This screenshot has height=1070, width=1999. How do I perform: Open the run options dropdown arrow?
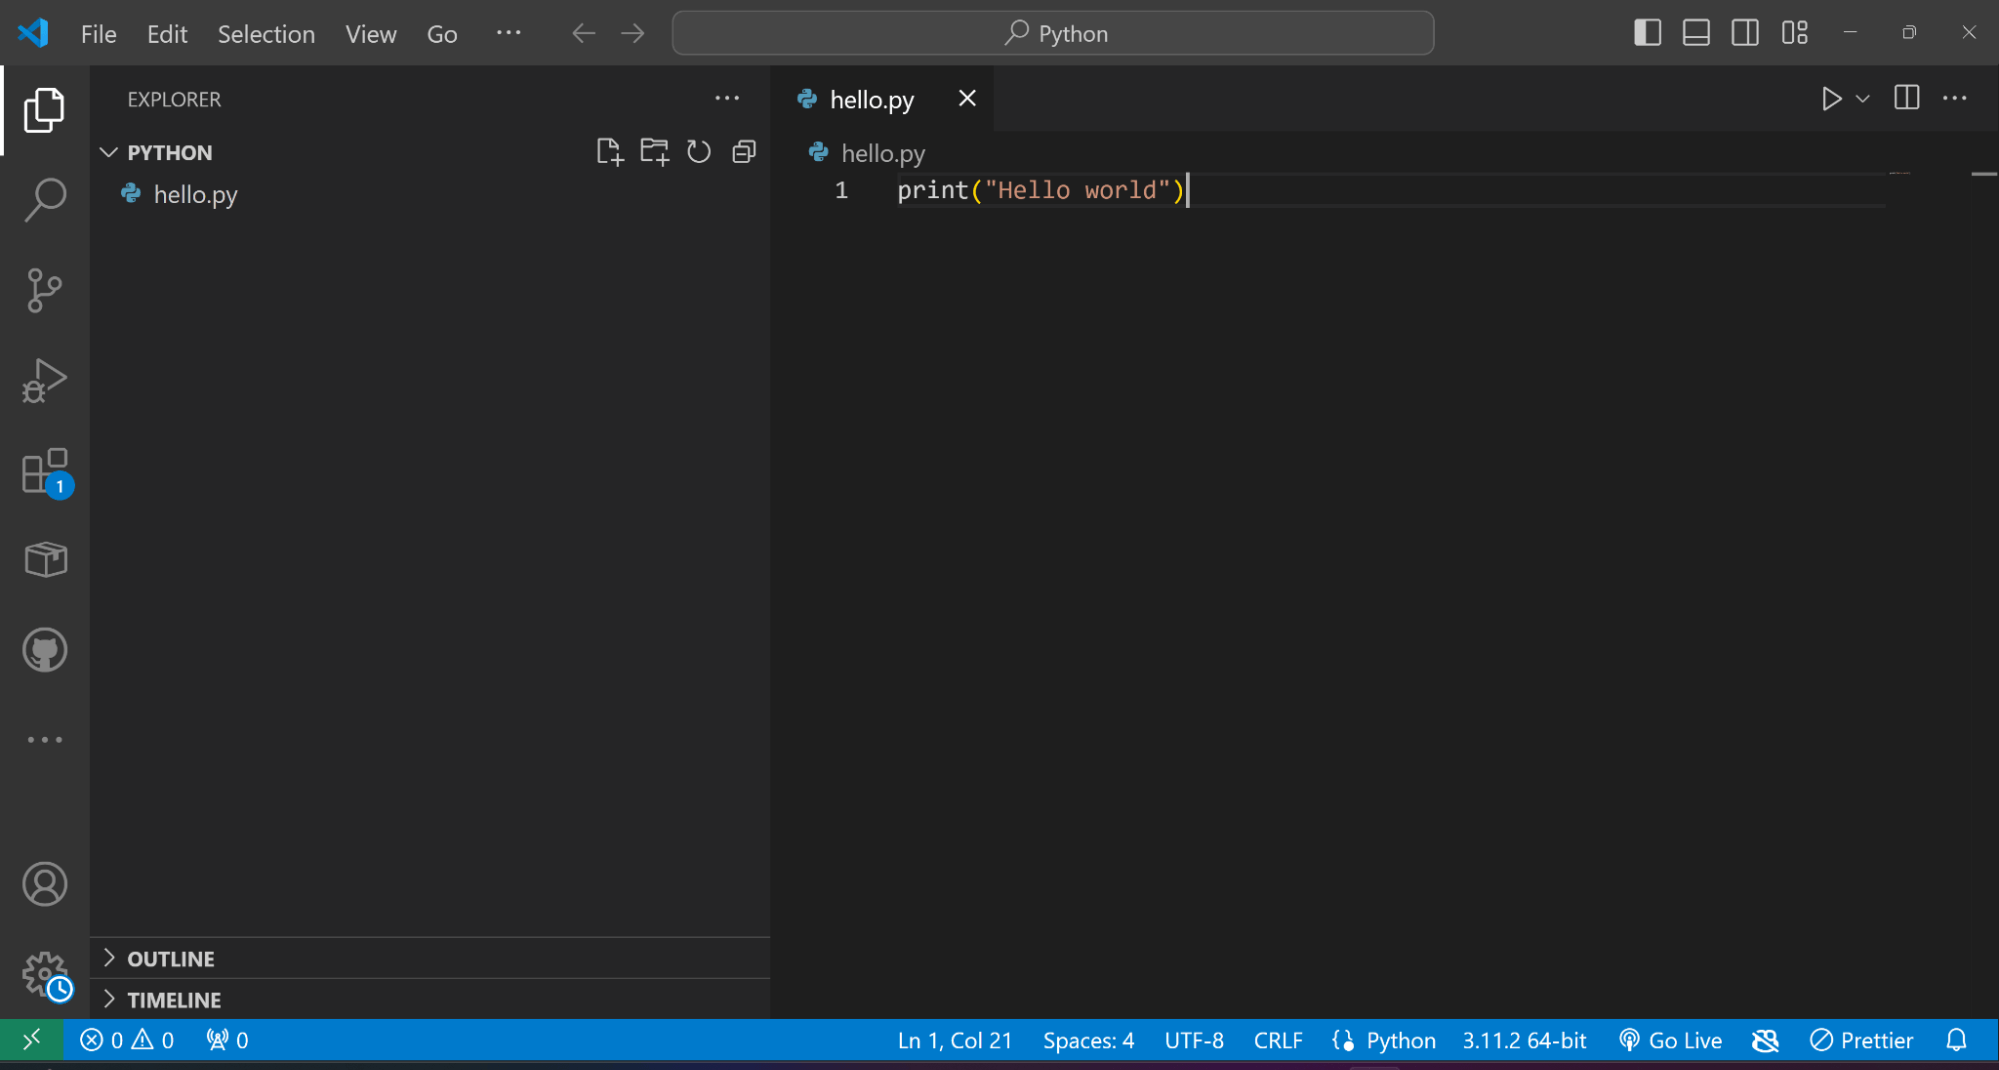point(1862,99)
